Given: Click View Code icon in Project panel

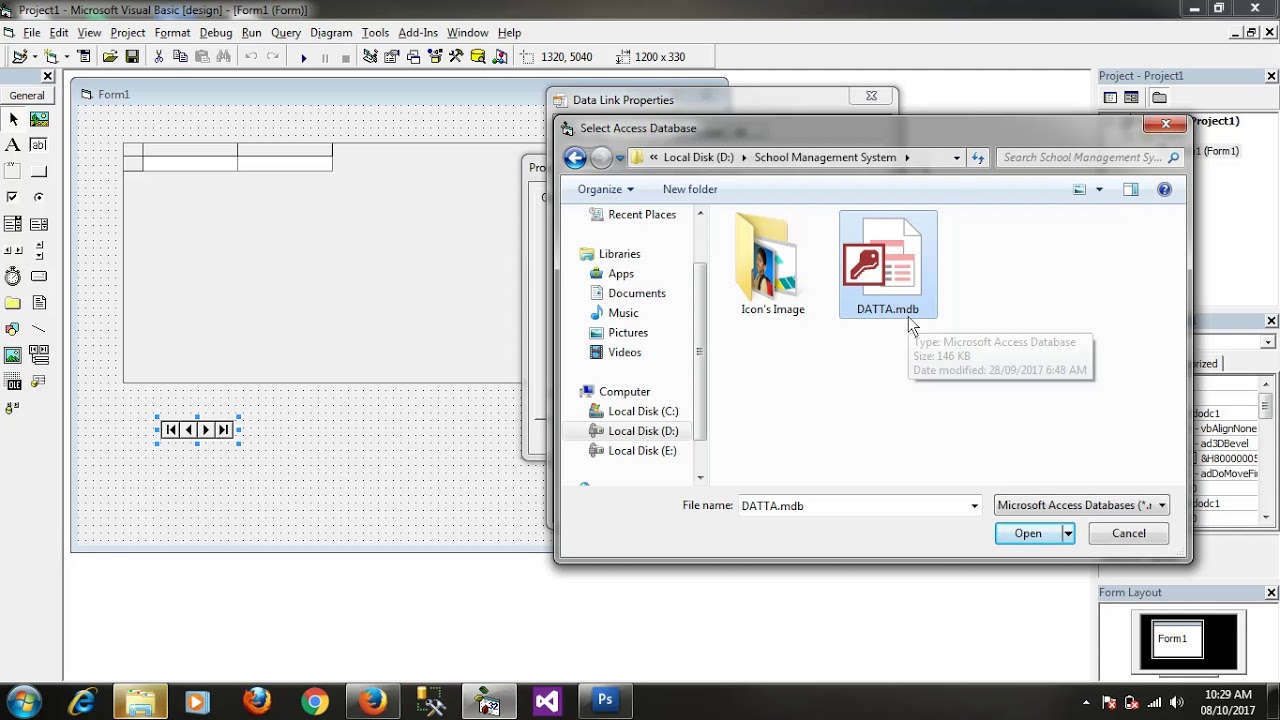Looking at the screenshot, I should tap(1110, 97).
